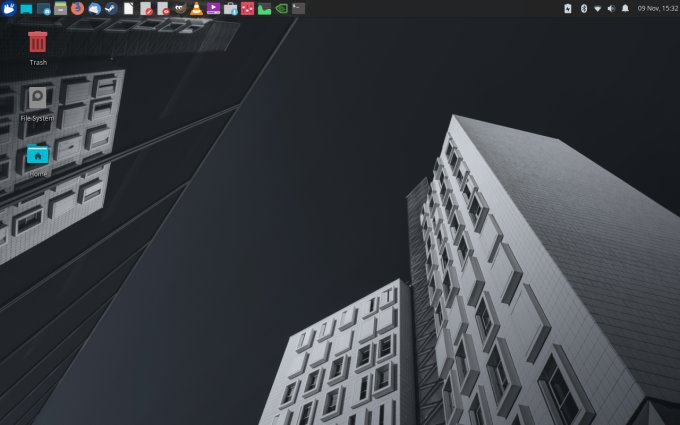Launch GIMP image editor
This screenshot has height=425, width=680.
pos(179,8)
